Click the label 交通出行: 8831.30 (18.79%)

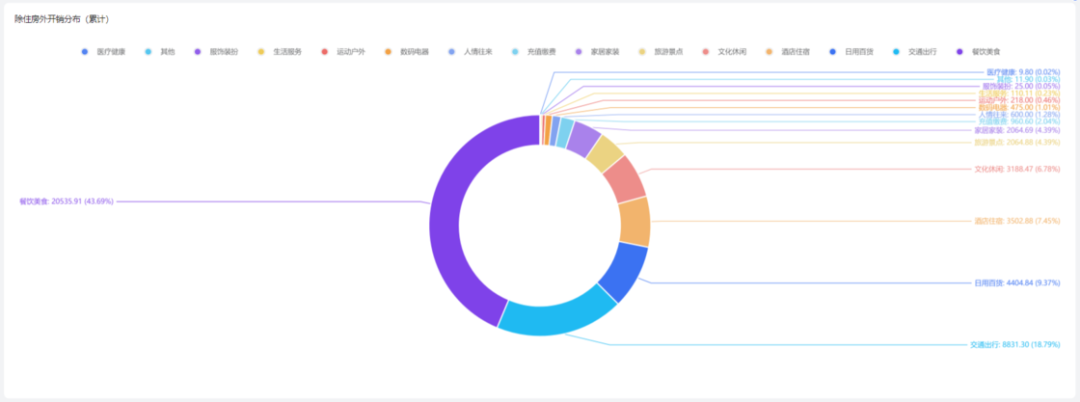tap(1015, 345)
